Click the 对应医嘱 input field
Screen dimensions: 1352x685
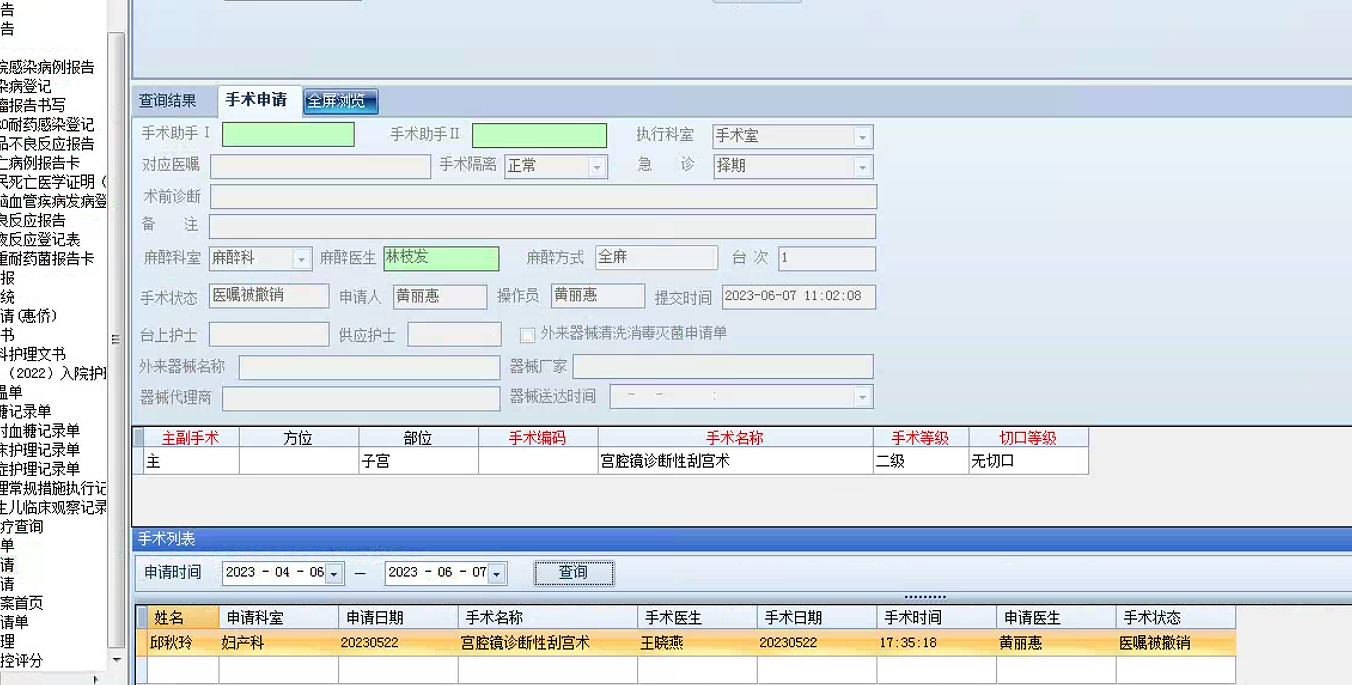320,166
